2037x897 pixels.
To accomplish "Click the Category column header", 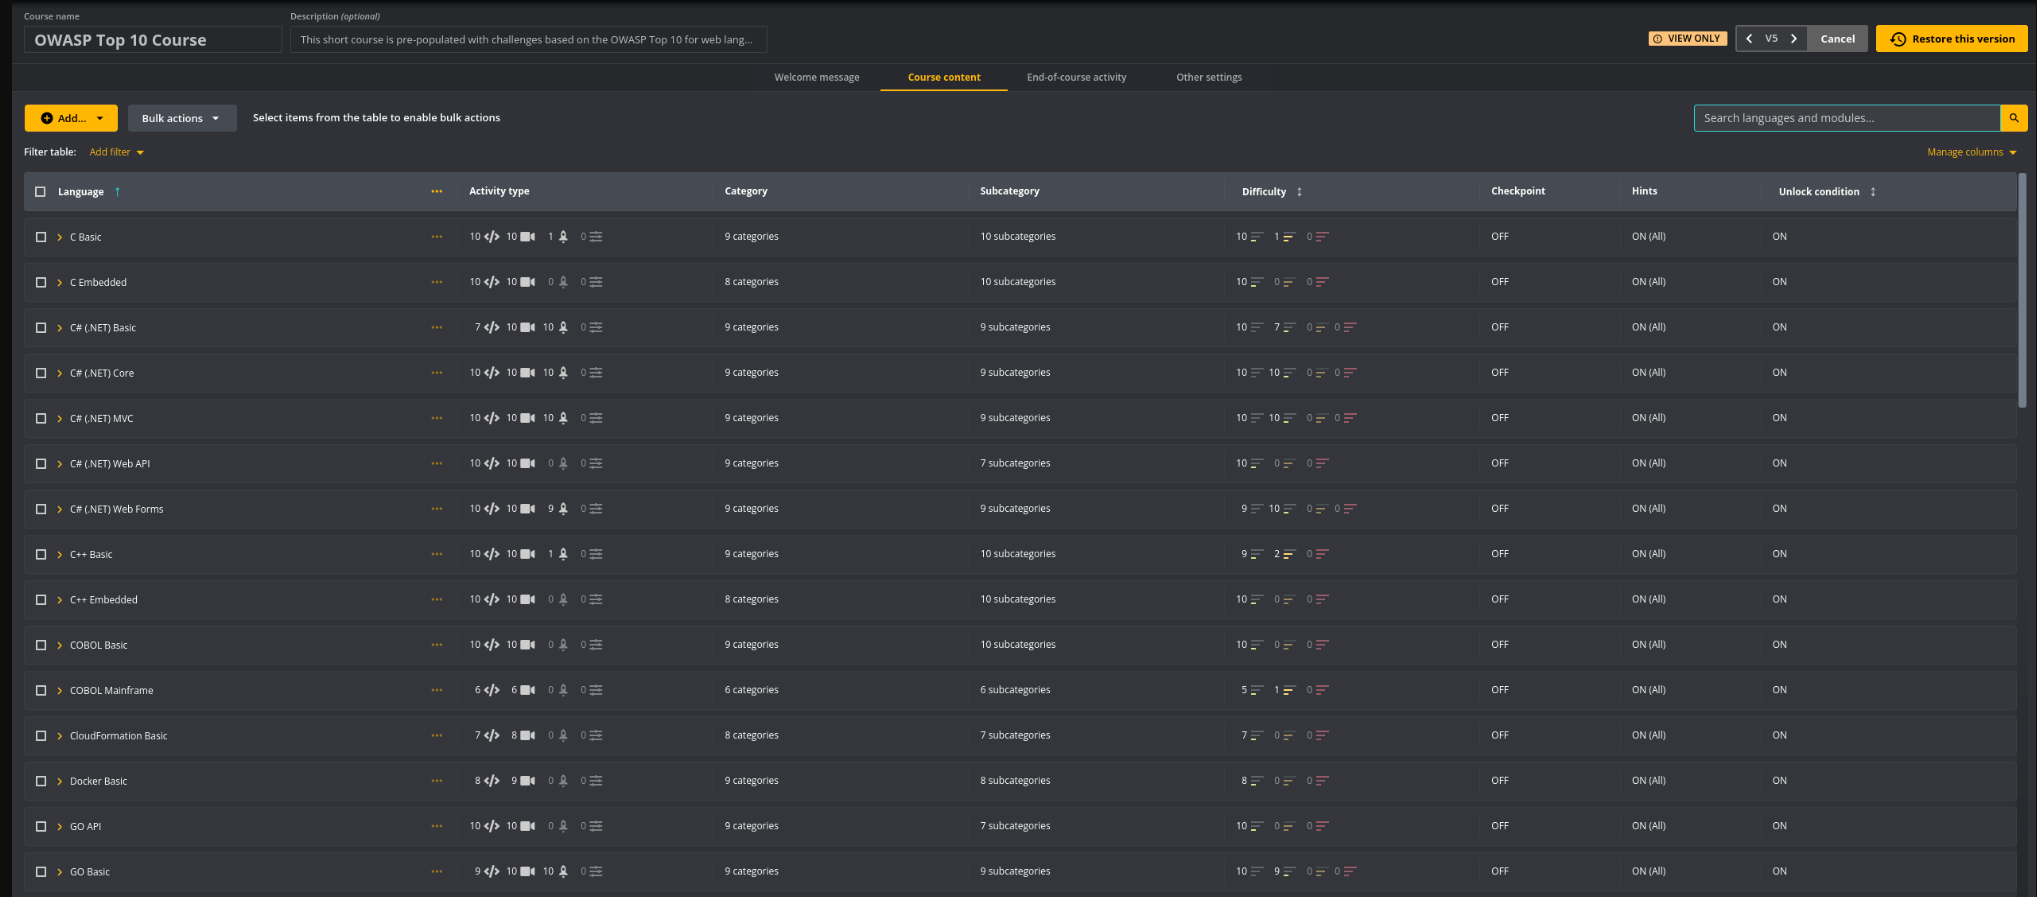I will point(746,191).
